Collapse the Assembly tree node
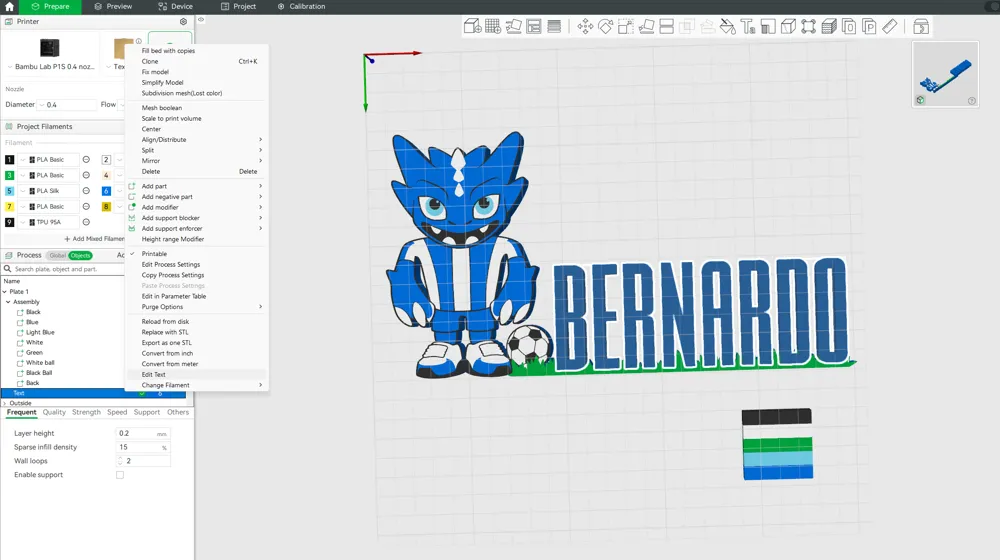This screenshot has height=560, width=1000. click(x=8, y=302)
